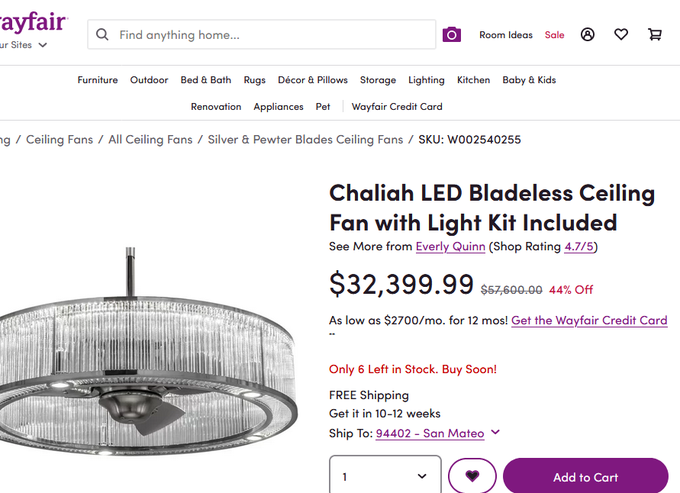Save product with heart button
Screen dimensions: 680x493
click(x=472, y=477)
